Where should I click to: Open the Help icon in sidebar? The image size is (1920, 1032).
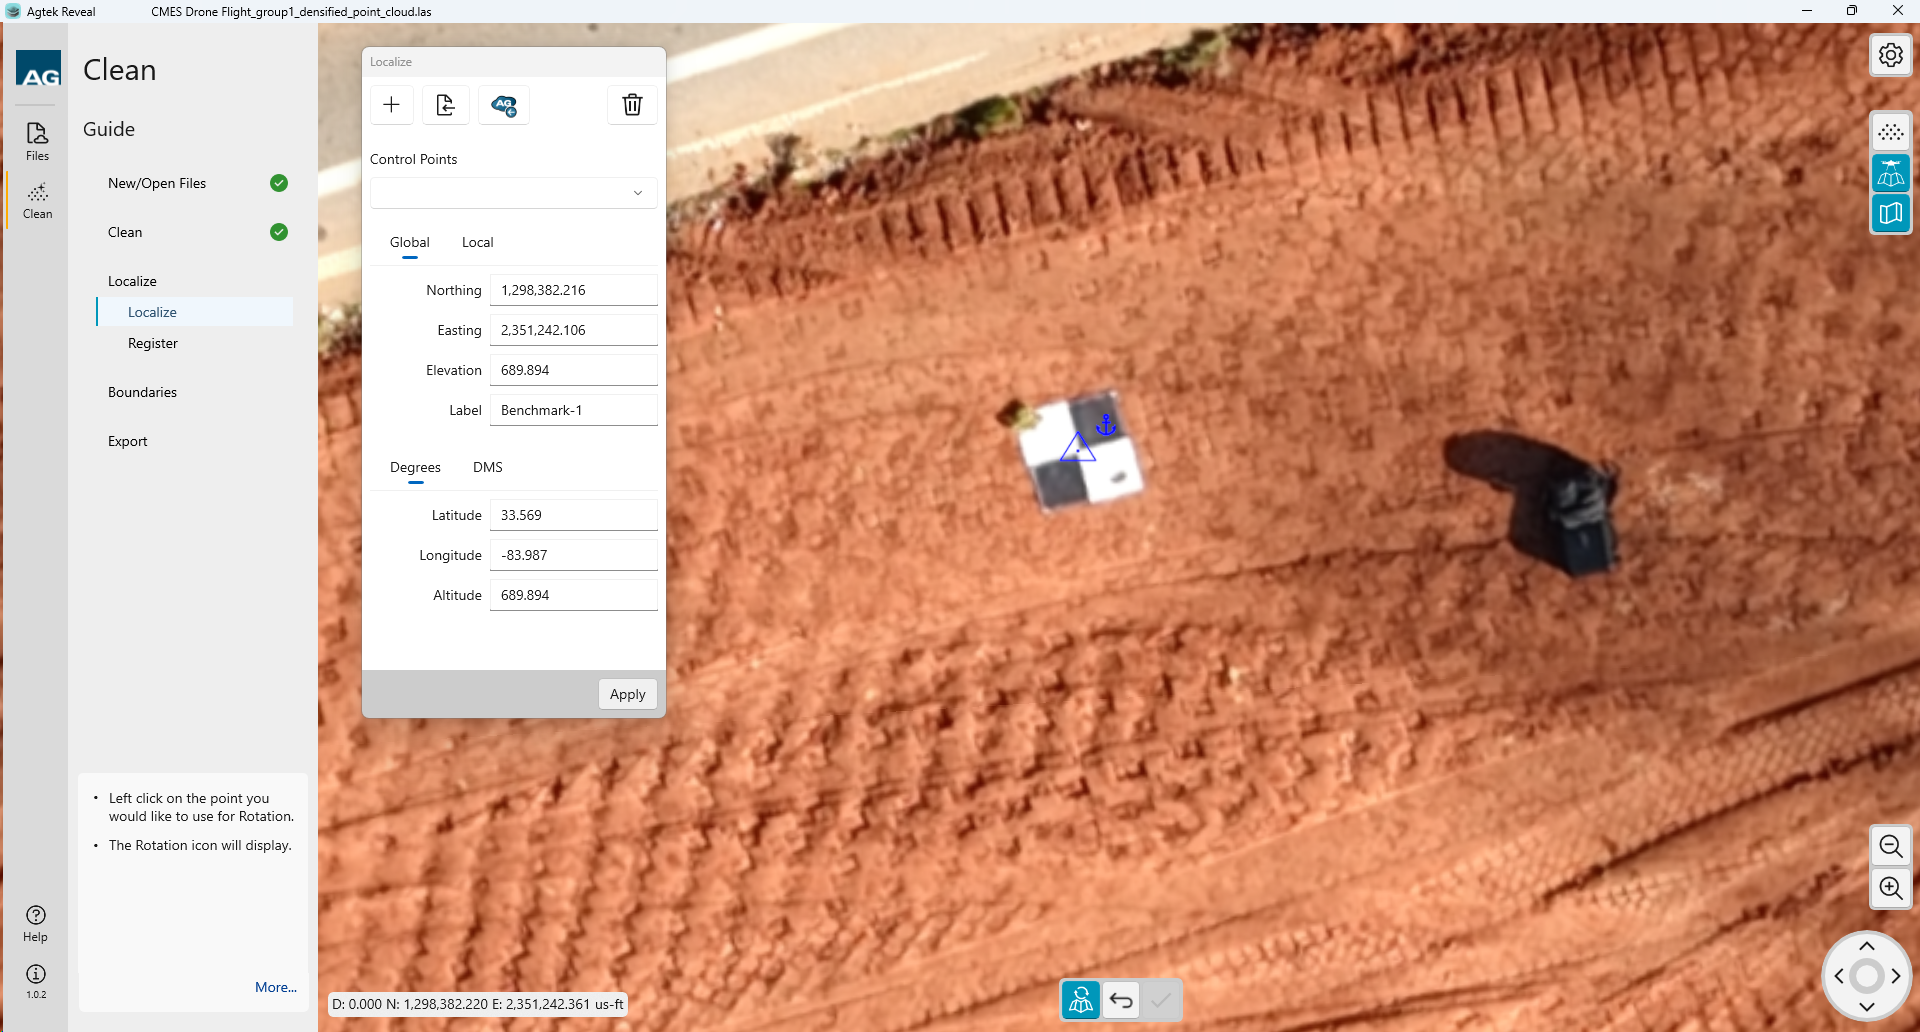[x=36, y=922]
